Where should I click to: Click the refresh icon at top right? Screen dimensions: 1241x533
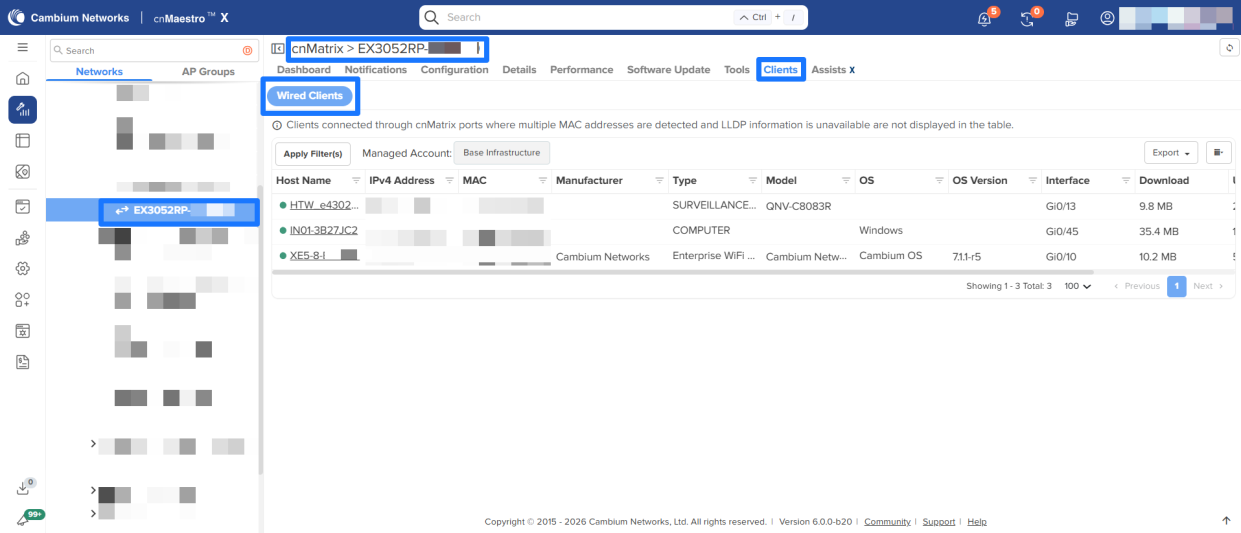[1229, 48]
